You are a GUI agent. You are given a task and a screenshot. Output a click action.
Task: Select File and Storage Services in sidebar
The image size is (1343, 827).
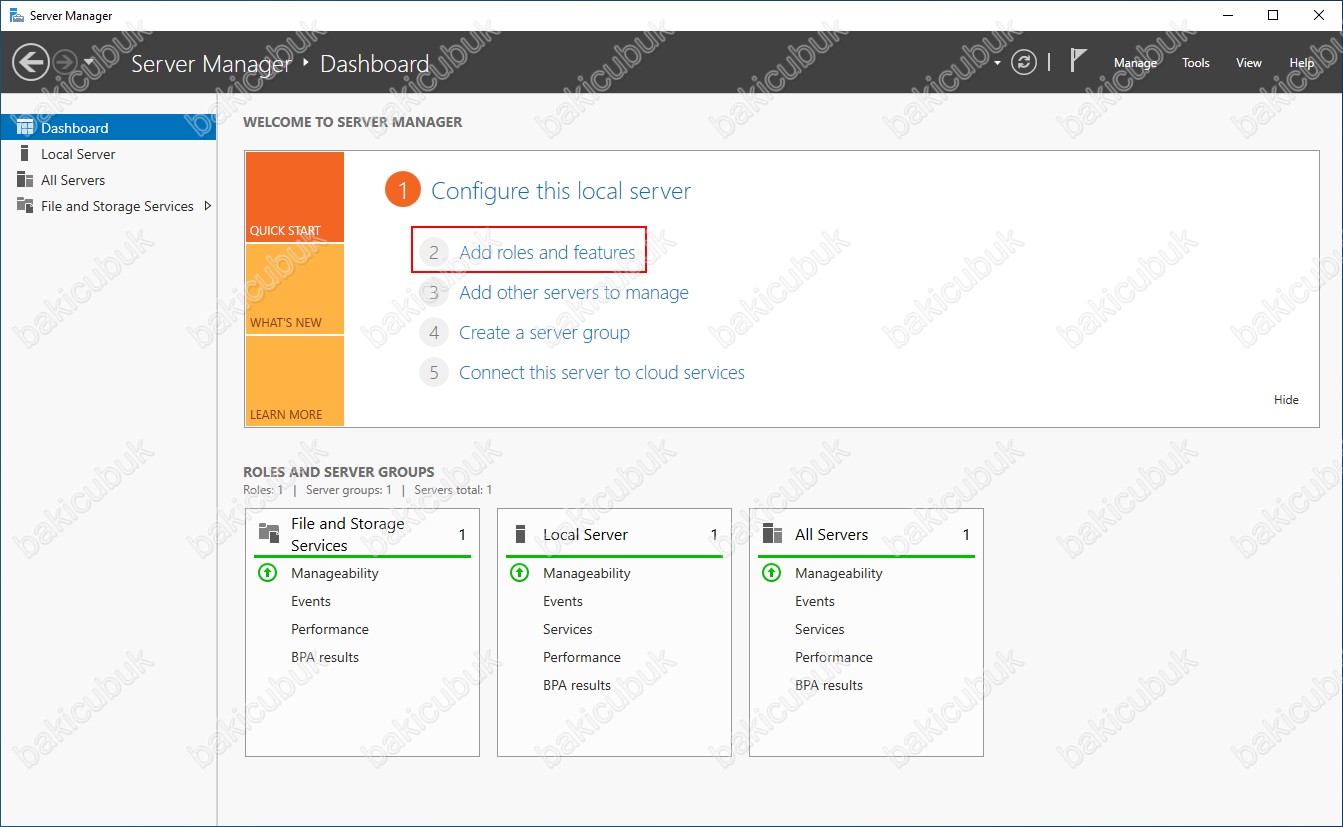[108, 206]
